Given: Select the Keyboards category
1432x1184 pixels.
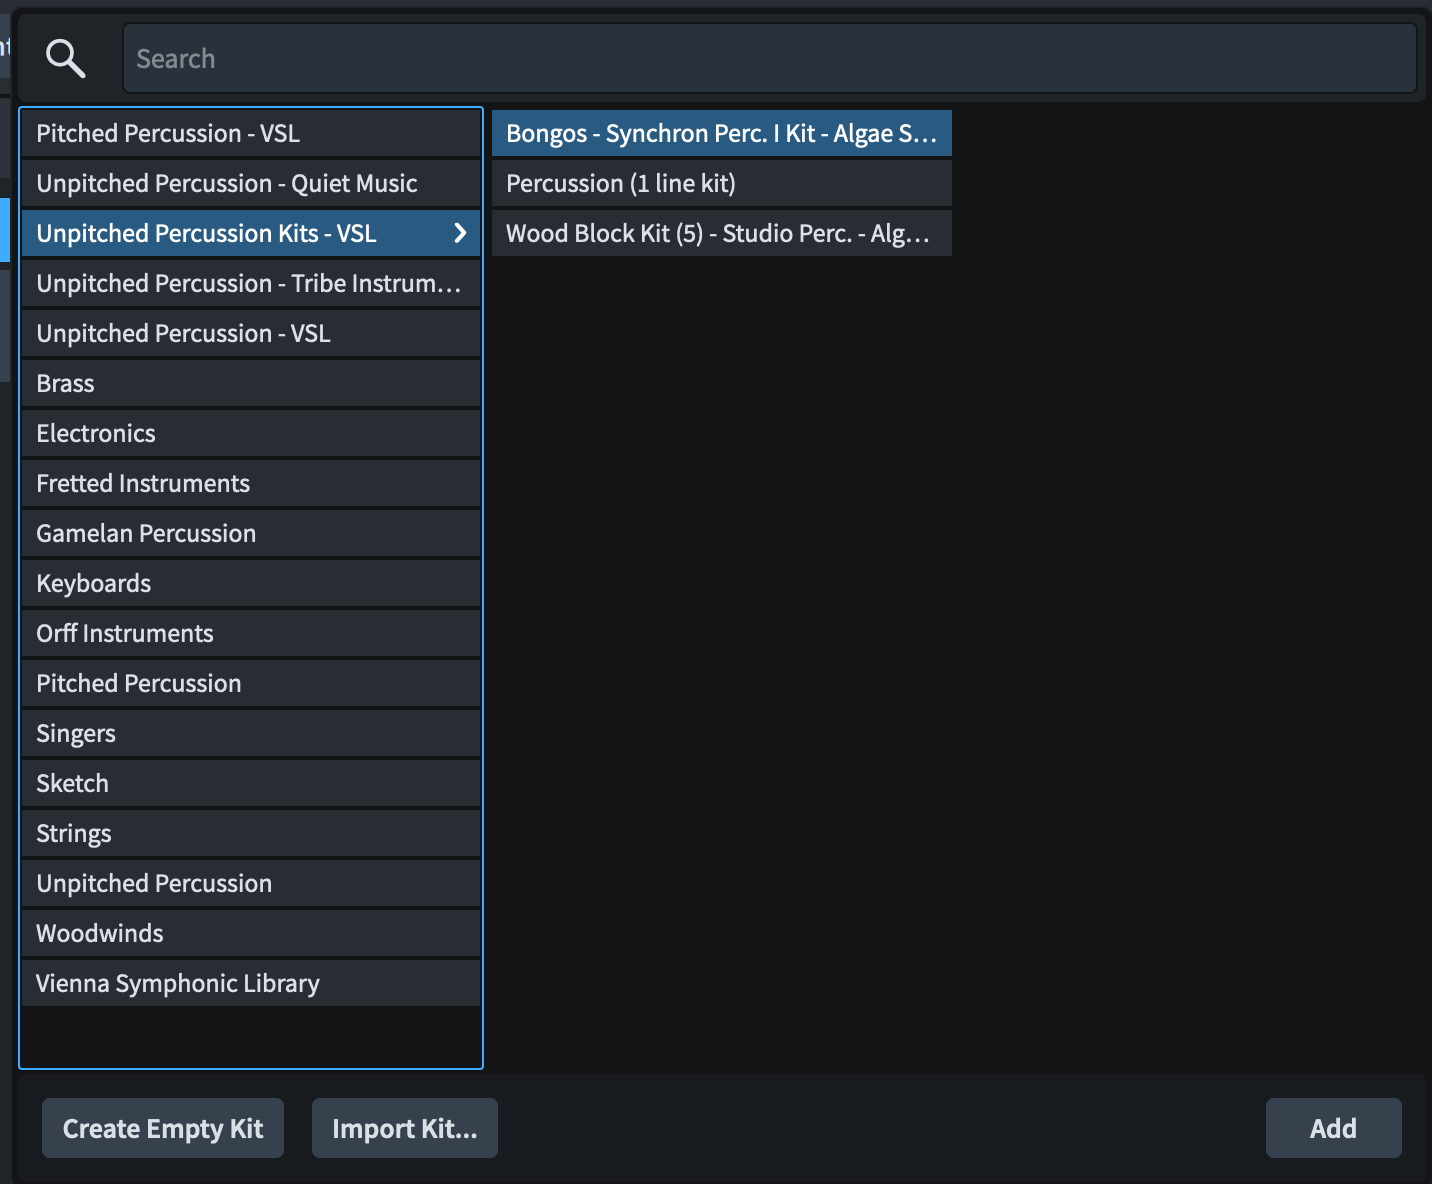Looking at the screenshot, I should [250, 583].
